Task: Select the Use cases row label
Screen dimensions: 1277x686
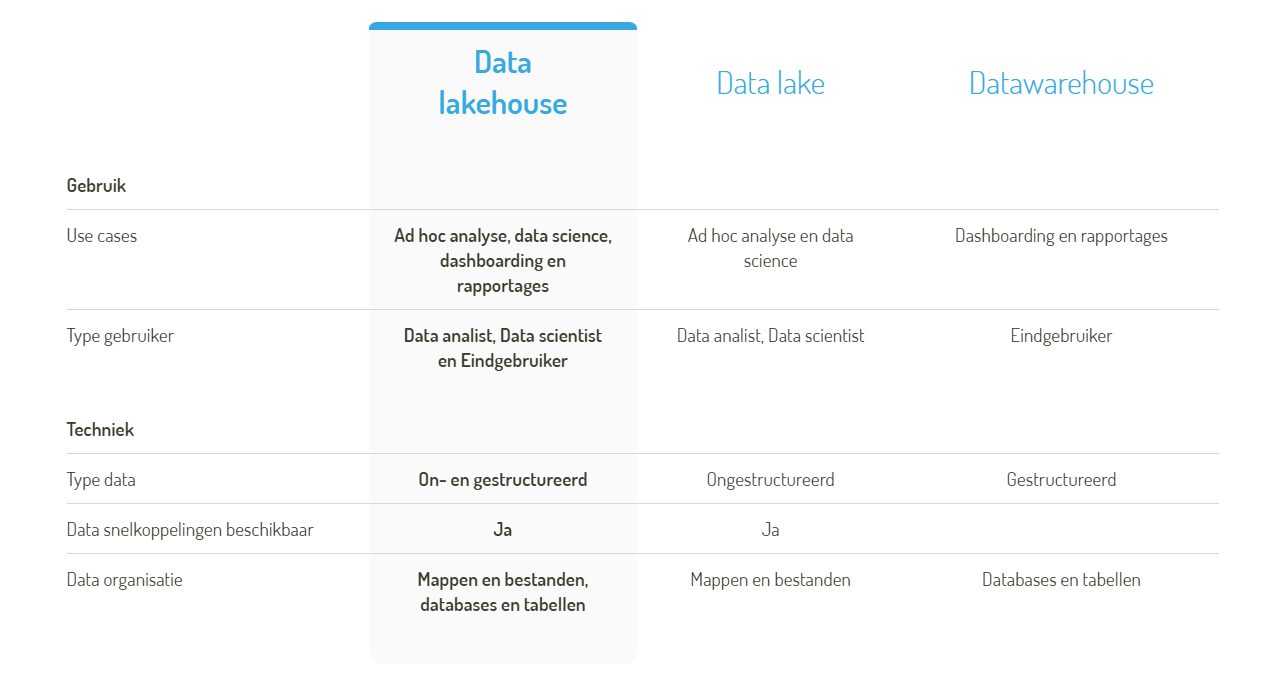Action: click(102, 236)
